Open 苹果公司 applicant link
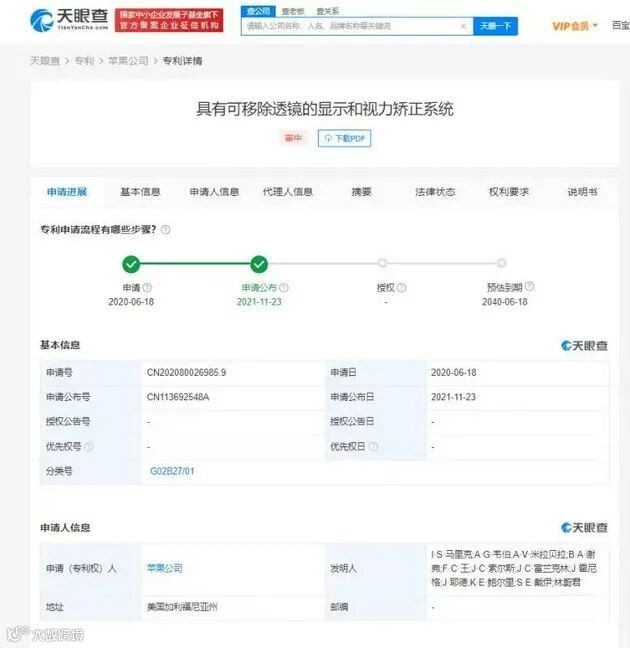Screen dimensions: 630x648 tap(165, 568)
